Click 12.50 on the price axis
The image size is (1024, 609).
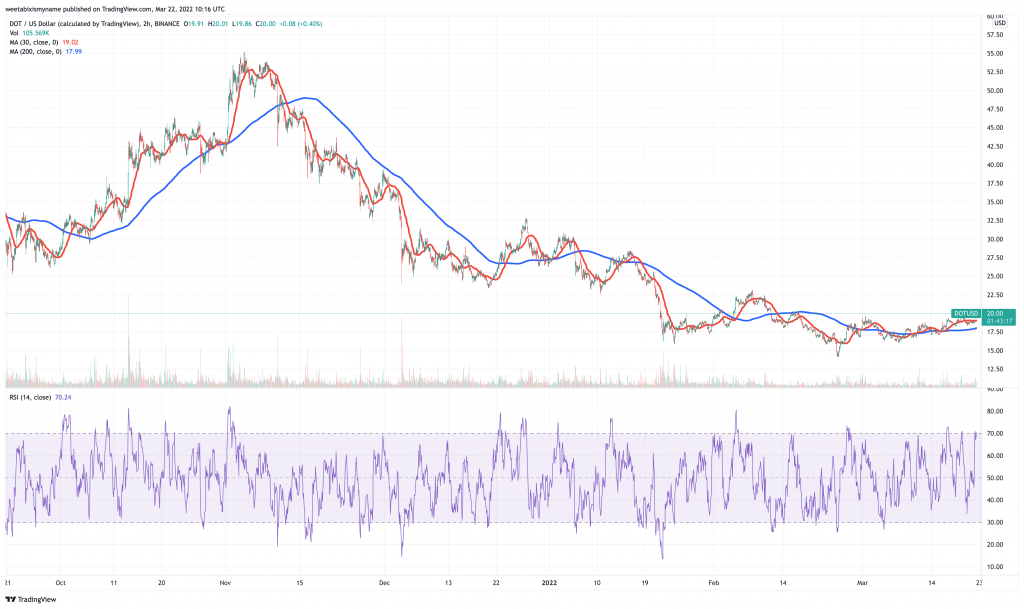(x=995, y=369)
